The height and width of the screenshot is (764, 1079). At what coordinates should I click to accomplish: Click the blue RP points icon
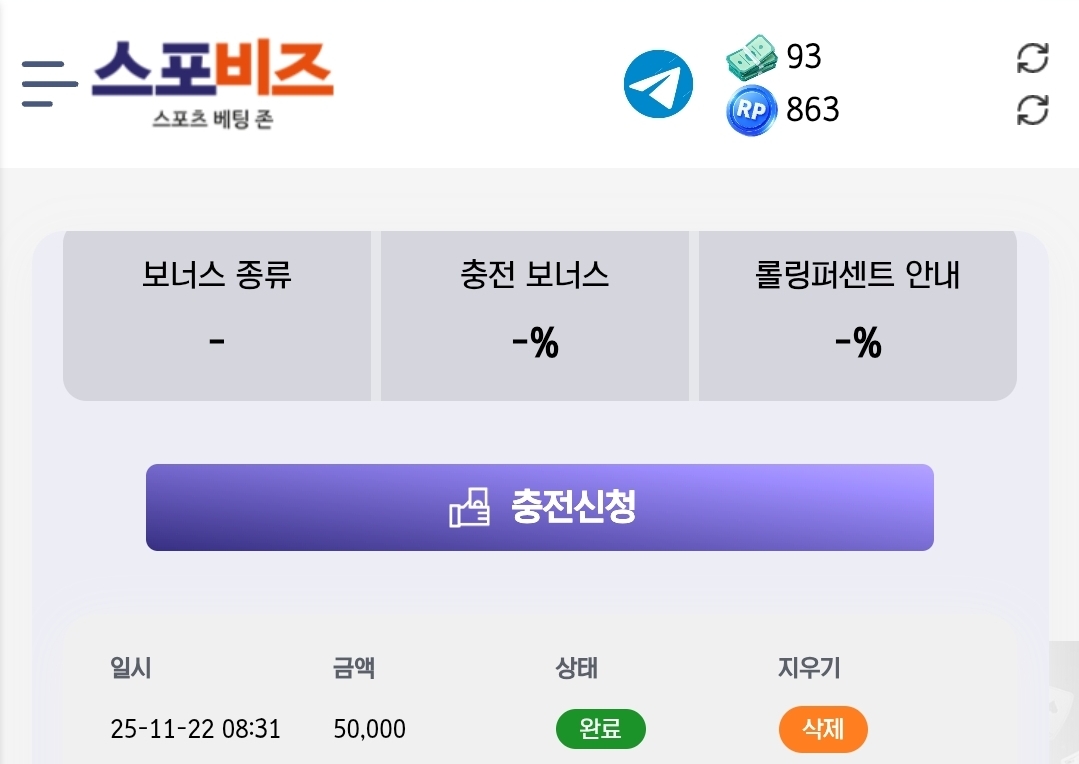point(751,111)
